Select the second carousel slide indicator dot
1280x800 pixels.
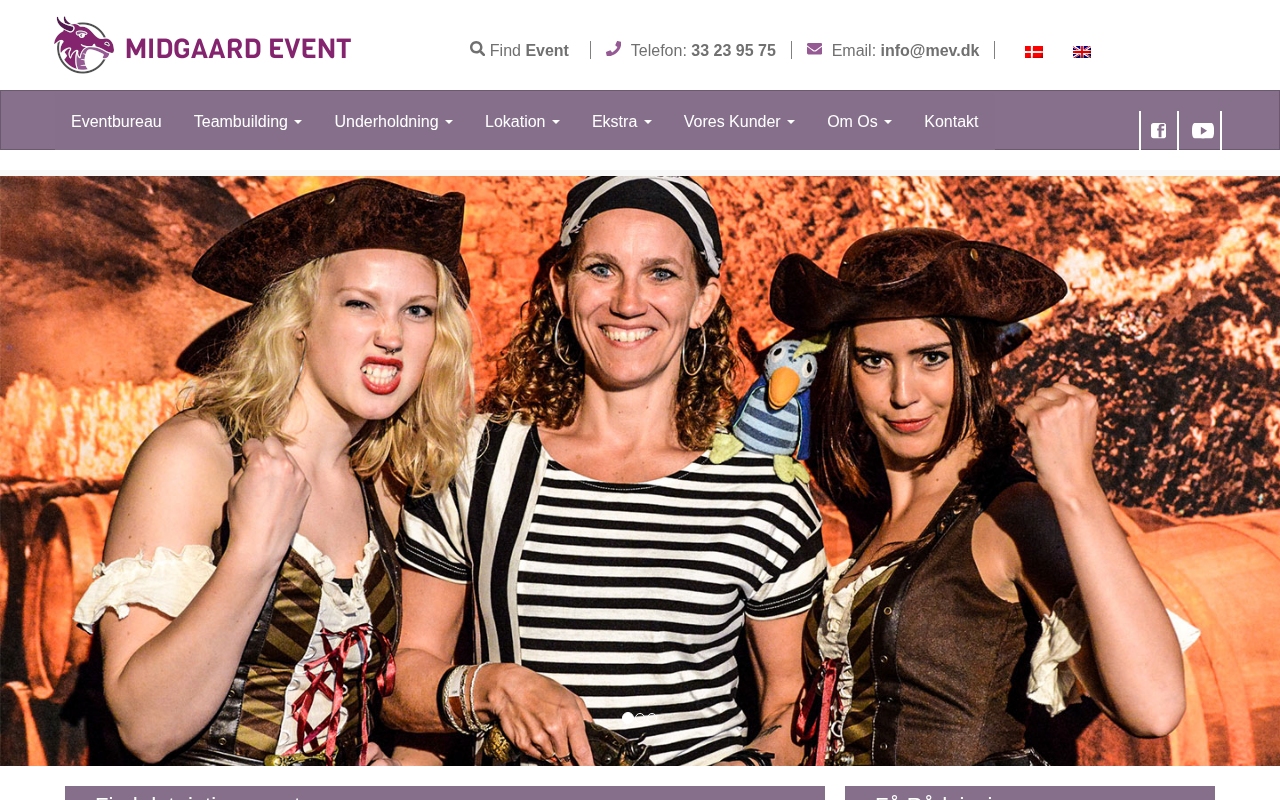[640, 717]
